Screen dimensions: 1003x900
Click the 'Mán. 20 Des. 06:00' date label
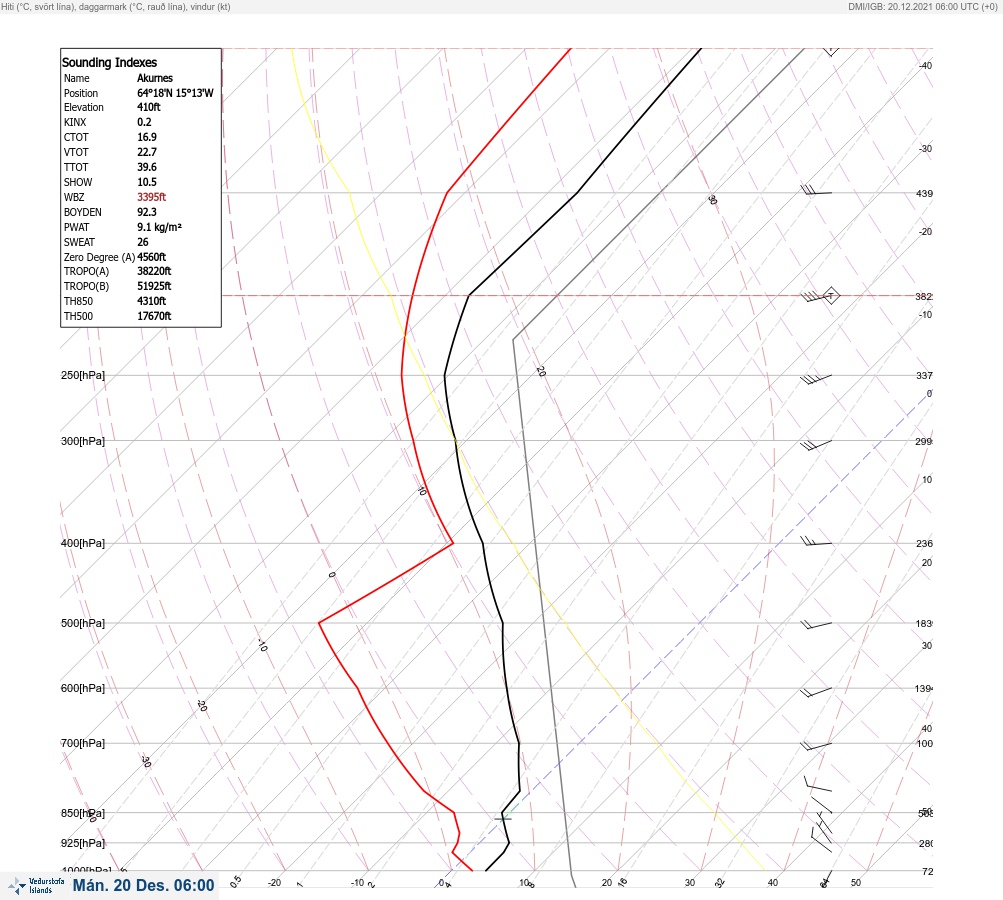[143, 885]
